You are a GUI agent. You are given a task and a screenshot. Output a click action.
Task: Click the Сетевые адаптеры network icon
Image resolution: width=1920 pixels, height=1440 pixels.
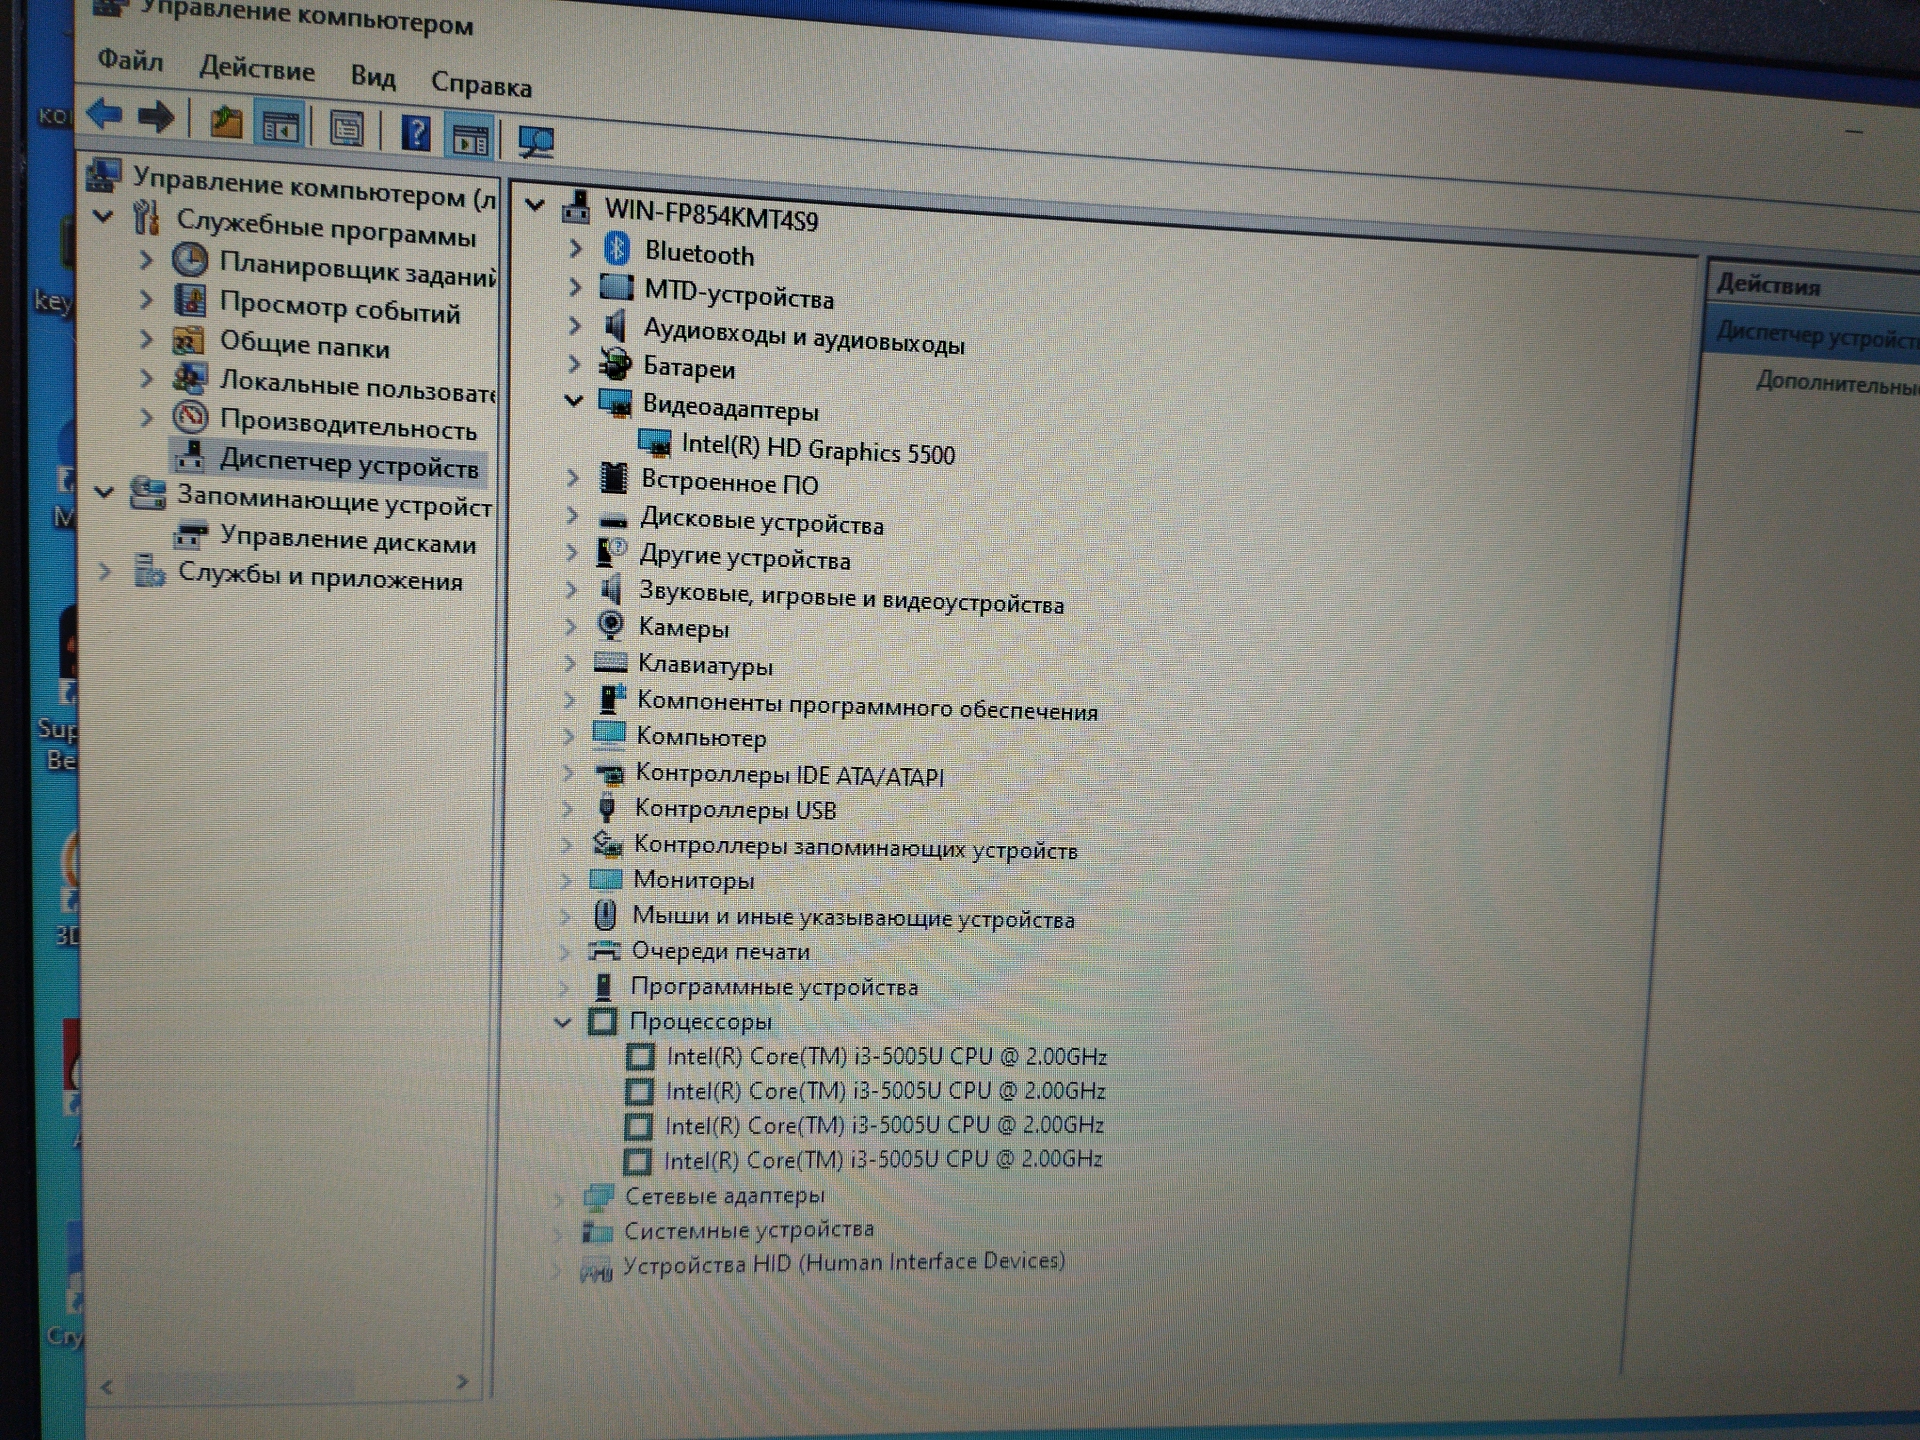coord(599,1195)
